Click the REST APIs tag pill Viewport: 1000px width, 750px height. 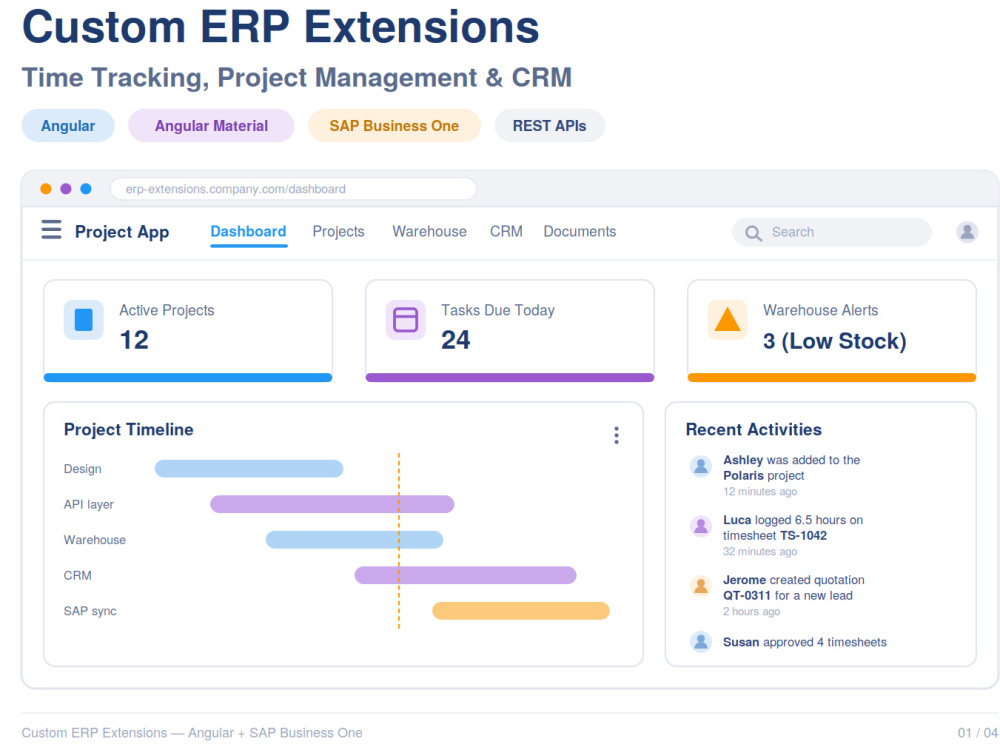[x=549, y=126]
